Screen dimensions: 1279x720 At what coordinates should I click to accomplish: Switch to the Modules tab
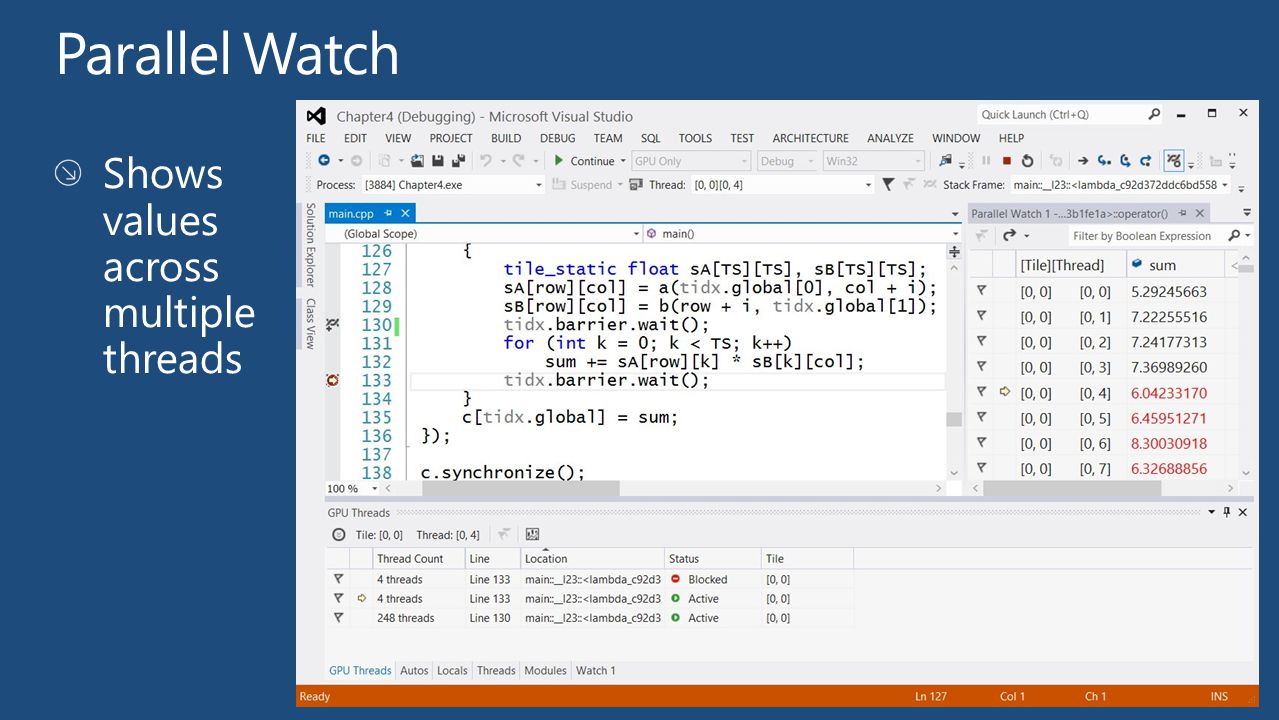tap(545, 670)
